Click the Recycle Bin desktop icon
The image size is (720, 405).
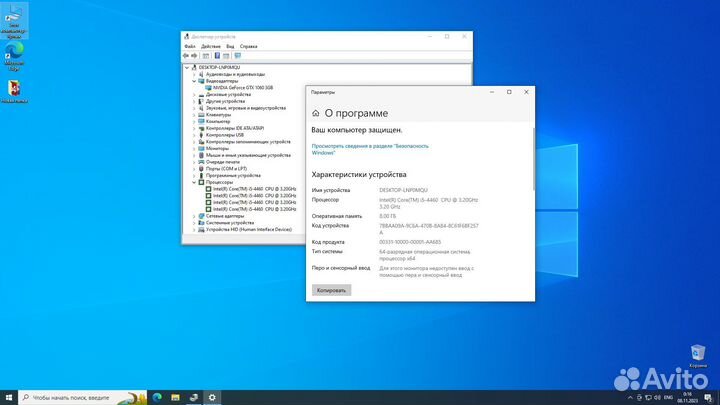pos(697,353)
